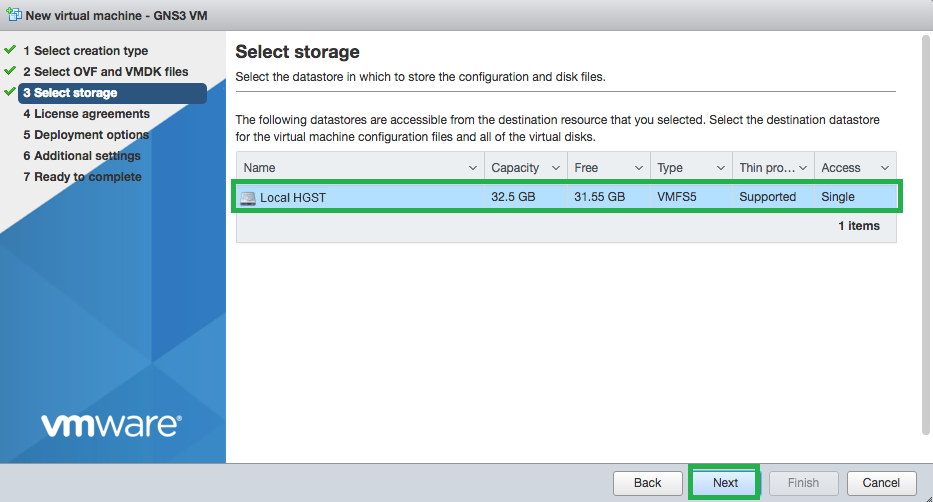
Task: Cancel the new virtual machine wizard
Action: click(881, 483)
